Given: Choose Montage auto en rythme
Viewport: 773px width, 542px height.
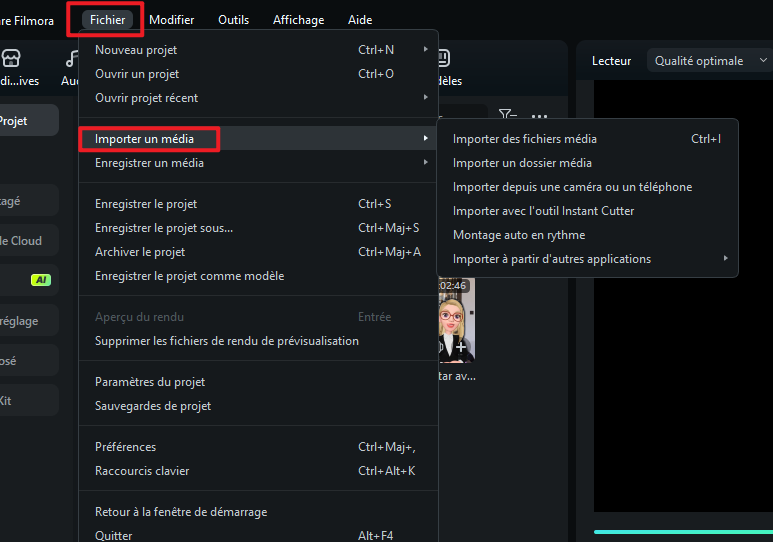Looking at the screenshot, I should pos(587,235).
